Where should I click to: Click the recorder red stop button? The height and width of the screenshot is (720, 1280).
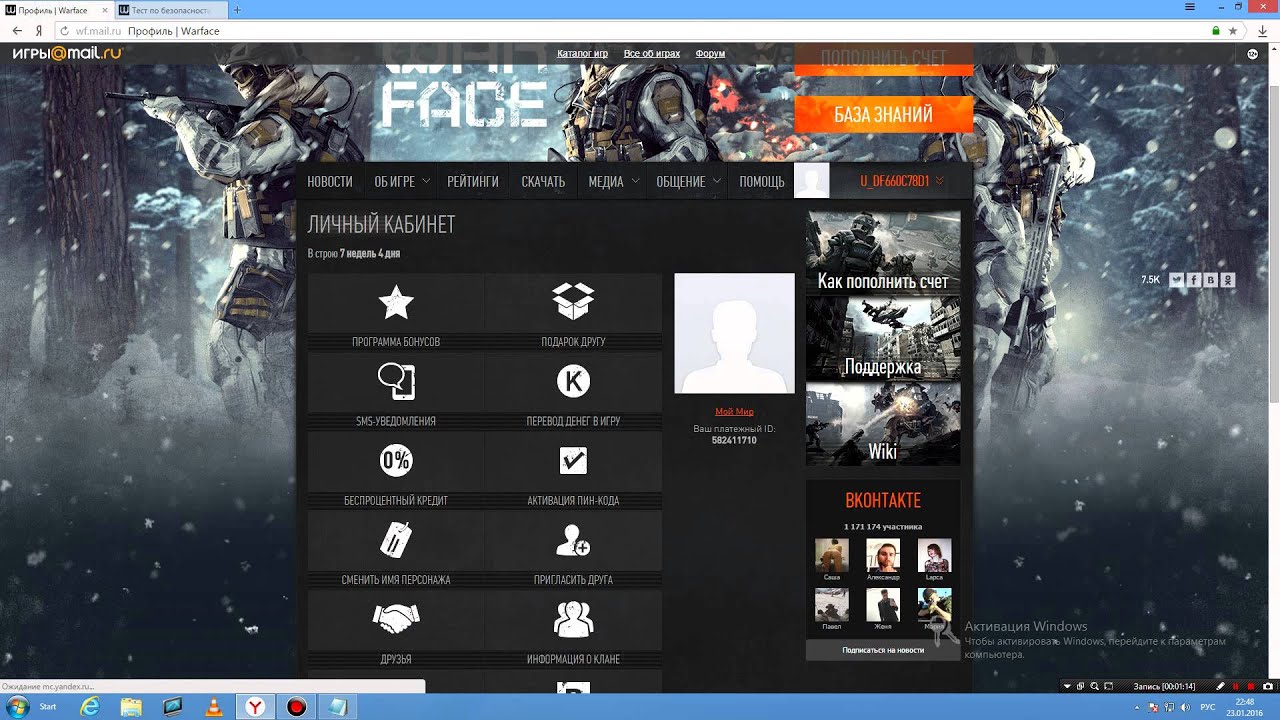(x=1251, y=686)
